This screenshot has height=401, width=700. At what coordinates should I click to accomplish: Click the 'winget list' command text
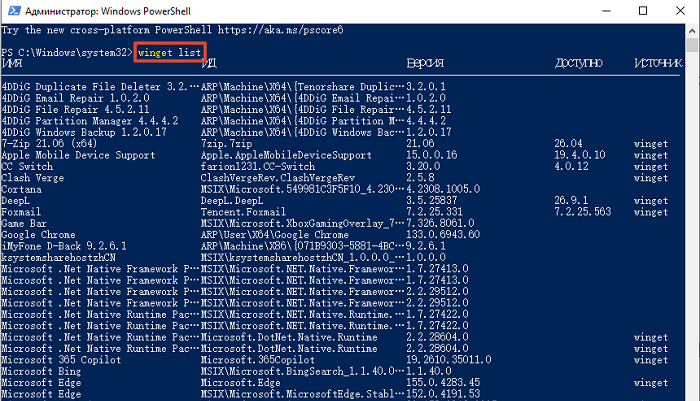pos(170,53)
